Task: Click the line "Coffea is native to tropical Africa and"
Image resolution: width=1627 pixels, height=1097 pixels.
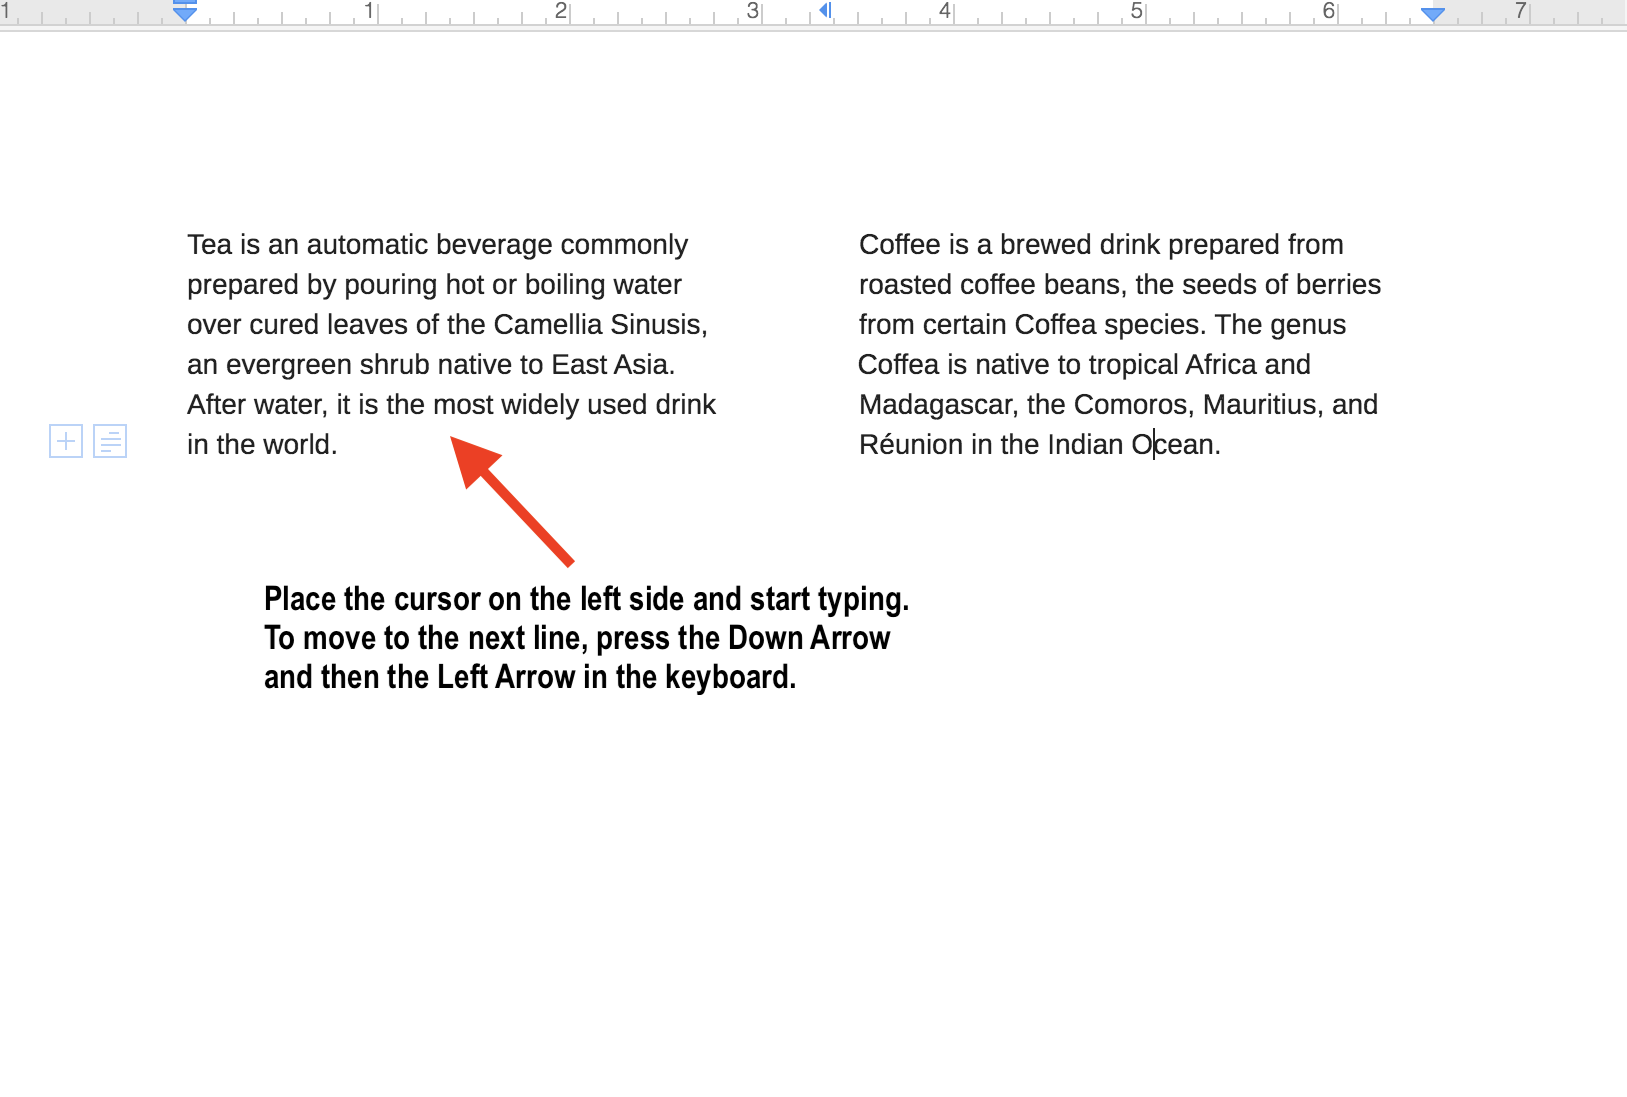Action: (x=1084, y=365)
